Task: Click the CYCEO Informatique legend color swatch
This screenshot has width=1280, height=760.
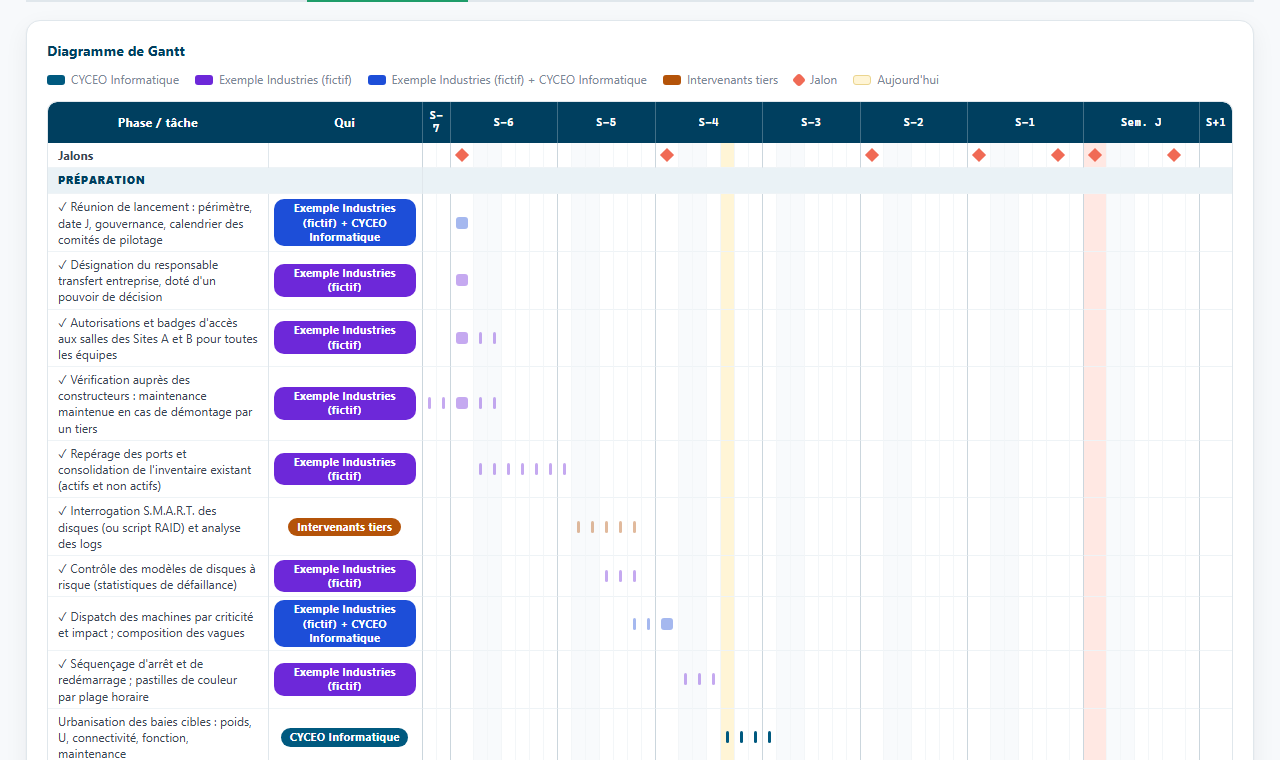Action: [x=56, y=80]
